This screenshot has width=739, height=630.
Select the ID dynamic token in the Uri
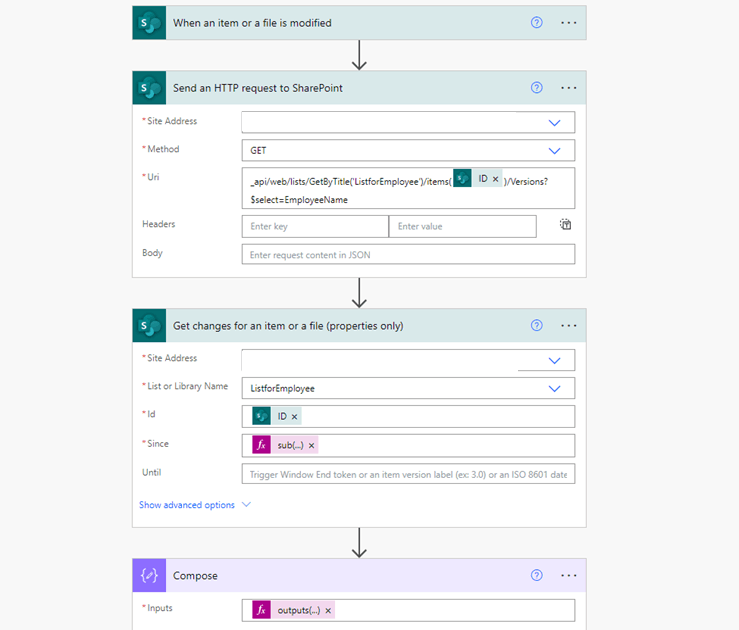coord(477,179)
